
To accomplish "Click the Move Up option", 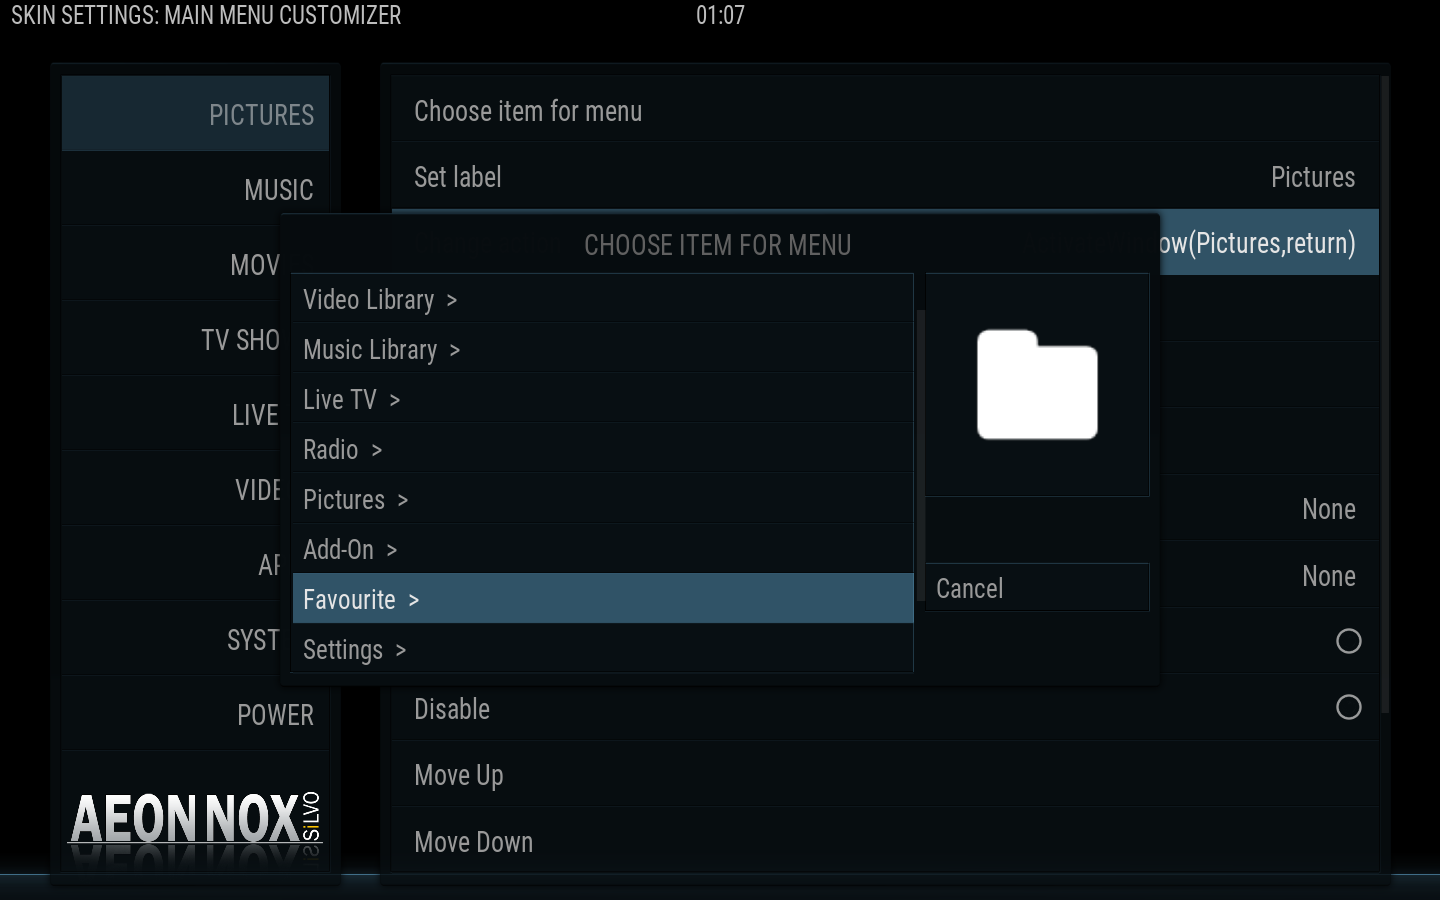I will coord(885,775).
